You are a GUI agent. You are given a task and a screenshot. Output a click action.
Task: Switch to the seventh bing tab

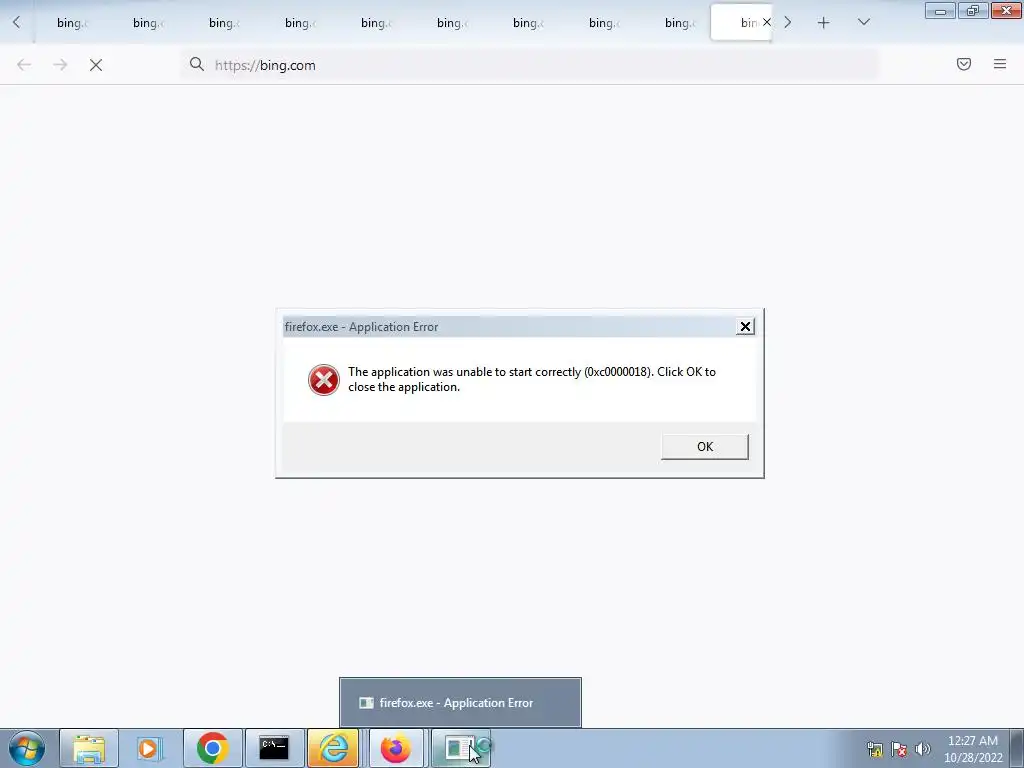[528, 23]
